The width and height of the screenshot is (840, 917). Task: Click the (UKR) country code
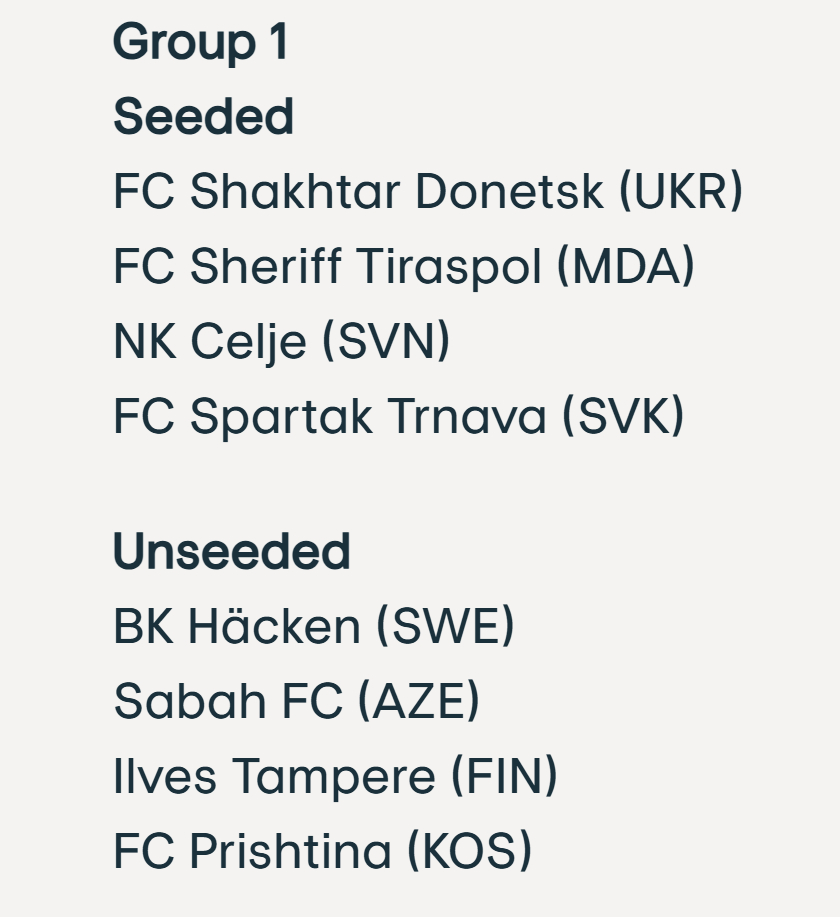point(681,192)
